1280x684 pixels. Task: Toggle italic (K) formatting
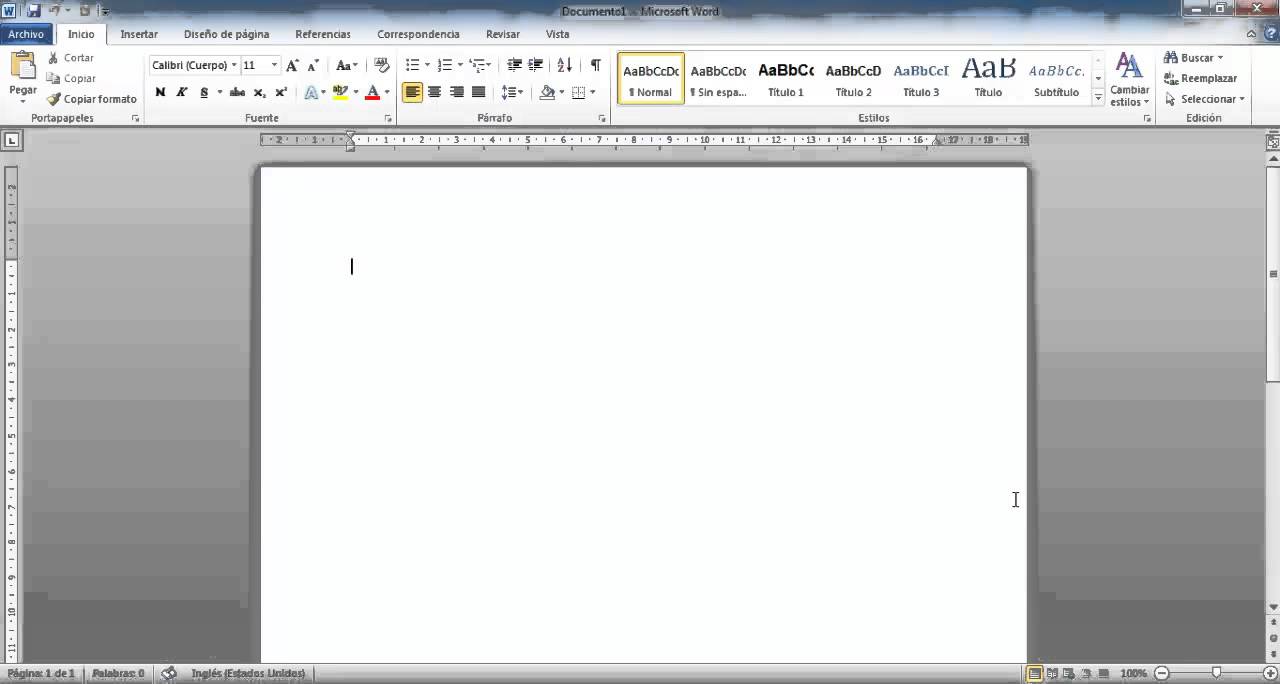click(x=182, y=92)
